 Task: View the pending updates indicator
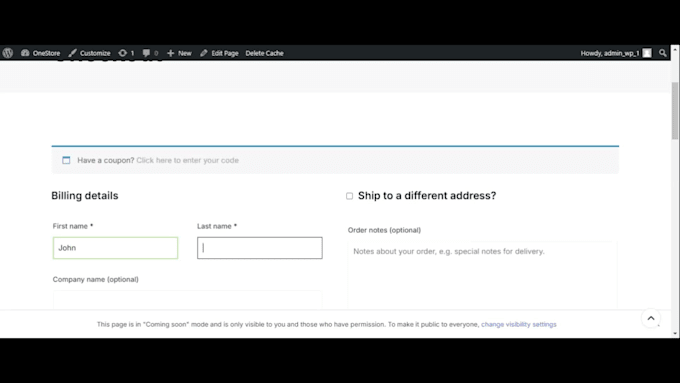tap(126, 53)
